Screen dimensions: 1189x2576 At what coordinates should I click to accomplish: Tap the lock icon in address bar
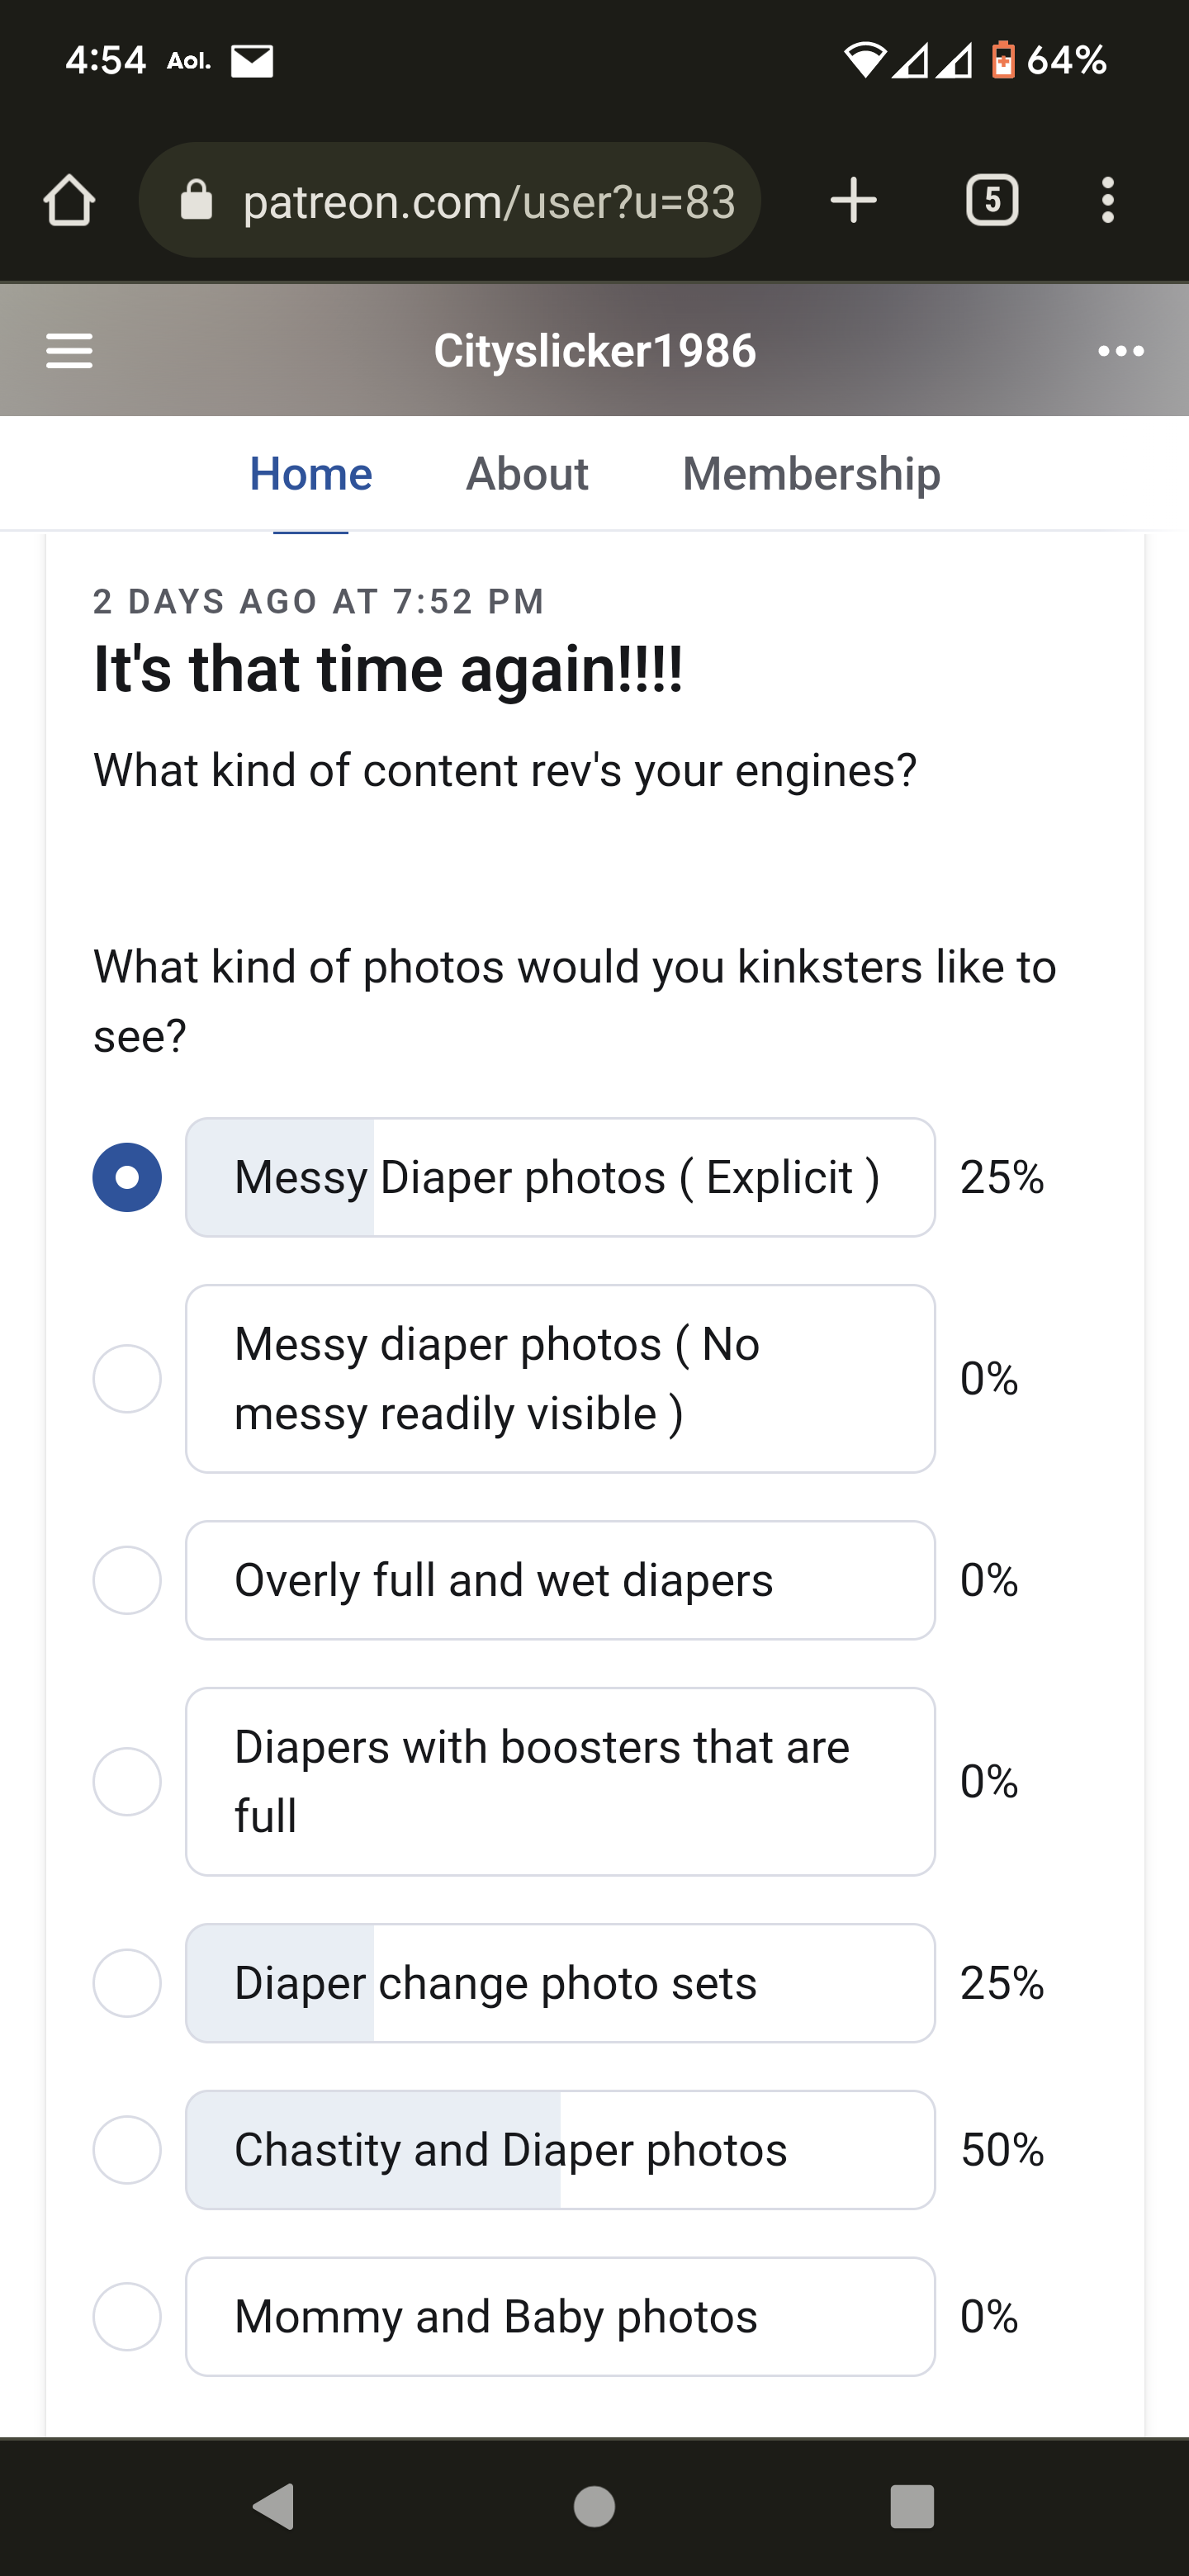196,200
